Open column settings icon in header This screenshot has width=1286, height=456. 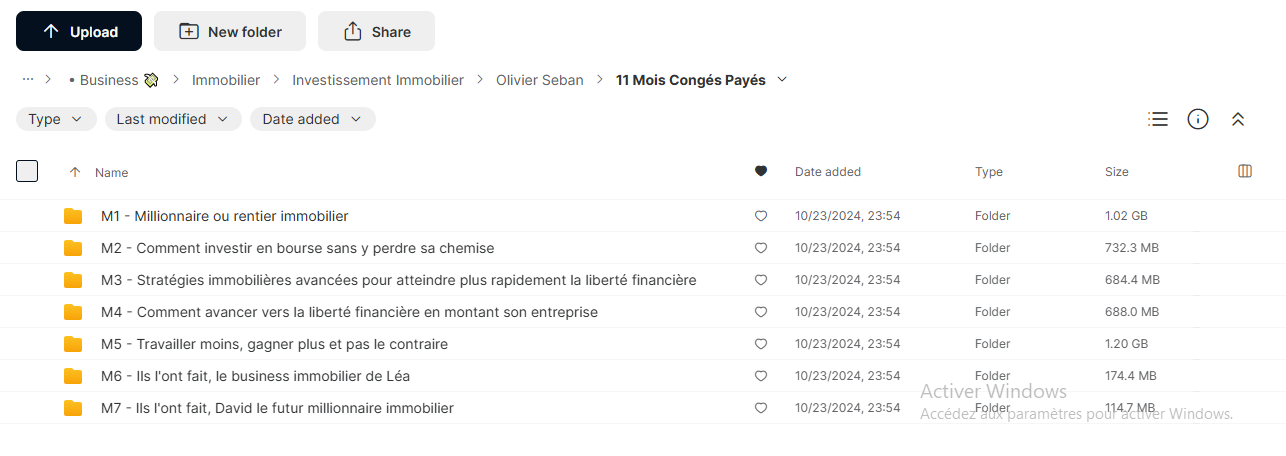tap(1245, 171)
